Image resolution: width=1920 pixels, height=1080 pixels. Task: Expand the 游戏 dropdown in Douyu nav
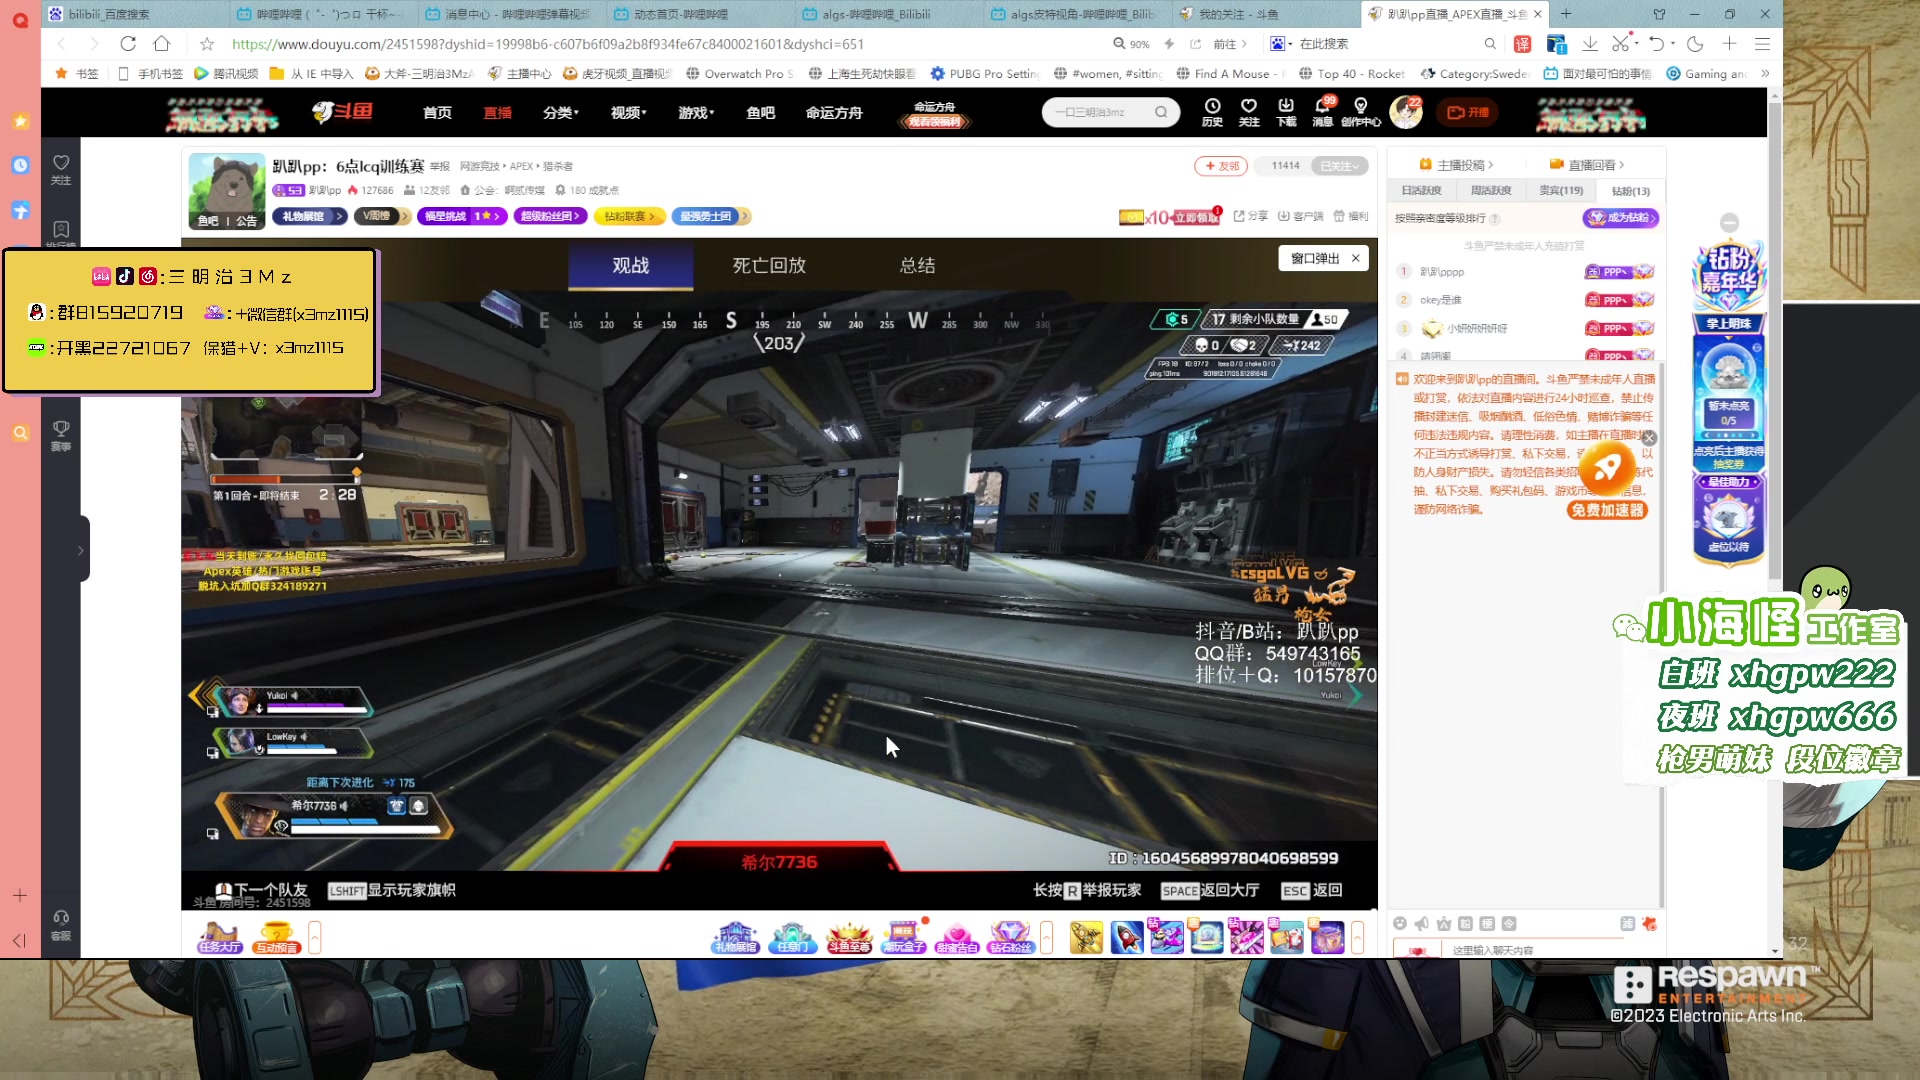[x=696, y=112]
